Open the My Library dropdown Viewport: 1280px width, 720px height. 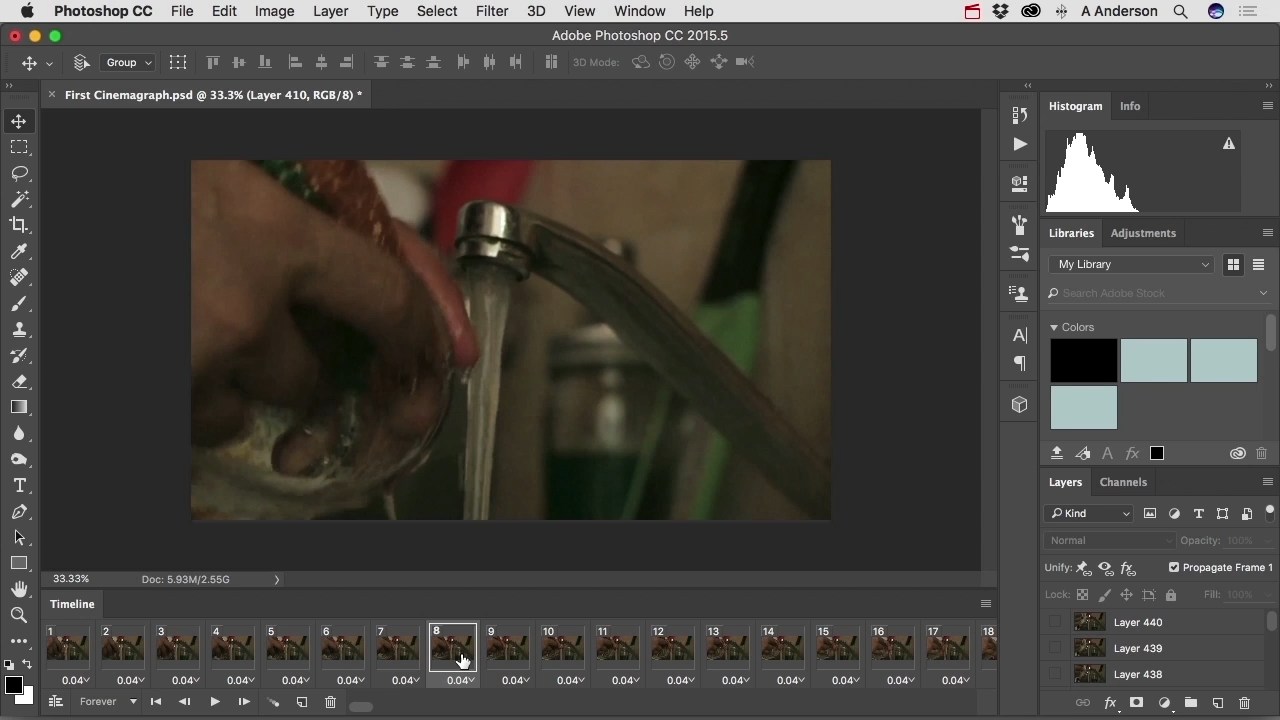coord(1133,264)
